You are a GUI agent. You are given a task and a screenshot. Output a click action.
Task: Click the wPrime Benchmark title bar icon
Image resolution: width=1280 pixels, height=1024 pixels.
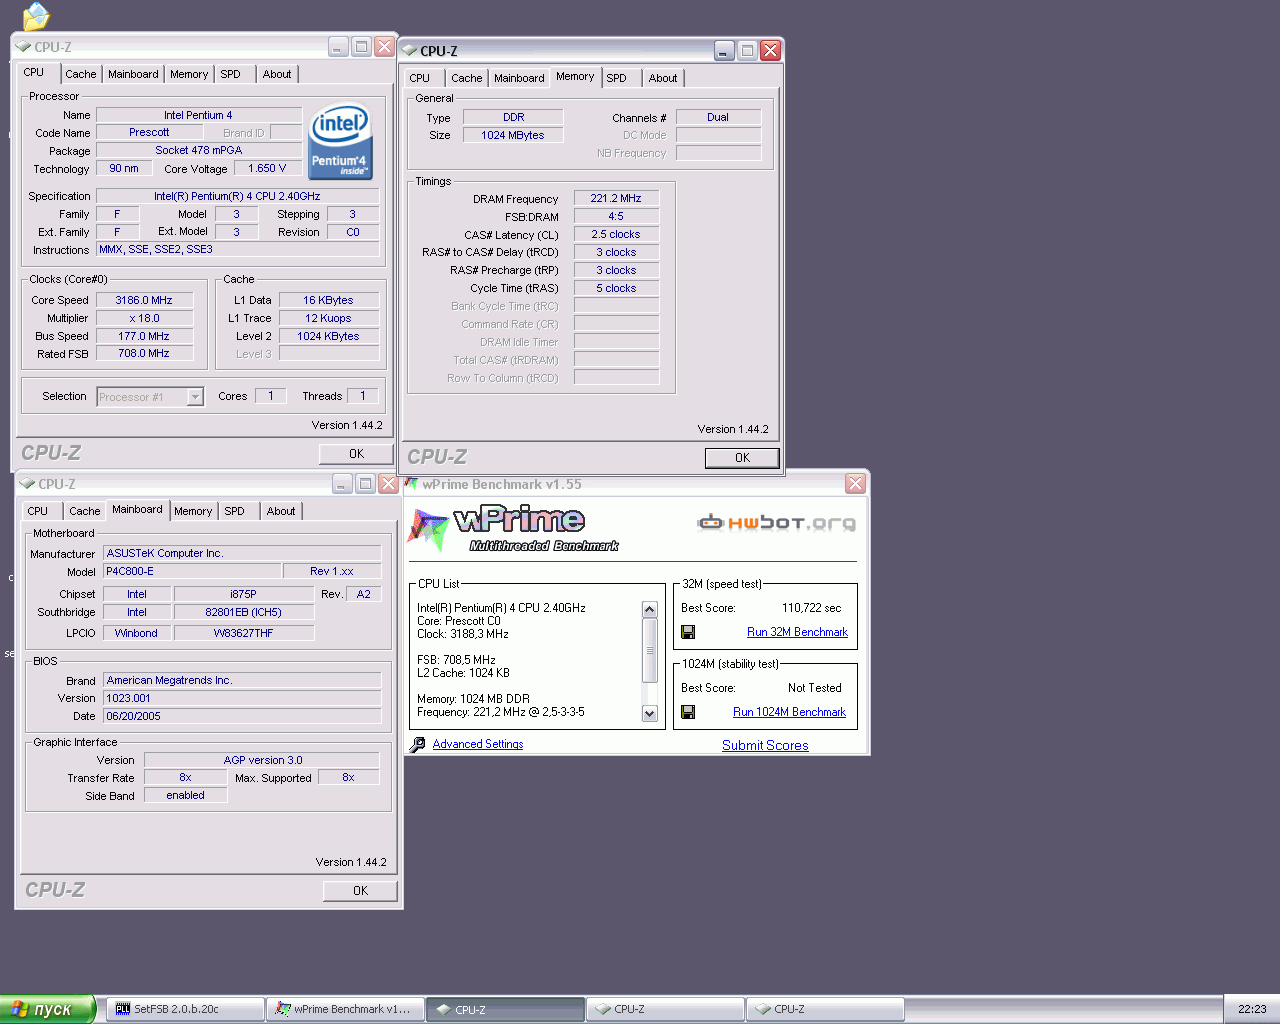coord(411,484)
